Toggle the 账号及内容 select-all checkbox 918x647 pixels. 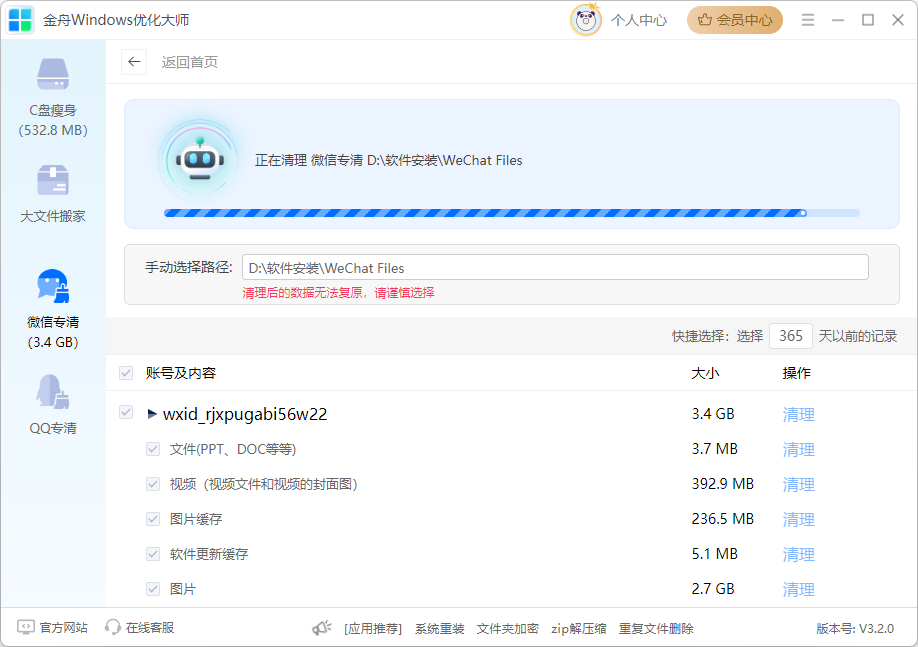pos(126,373)
